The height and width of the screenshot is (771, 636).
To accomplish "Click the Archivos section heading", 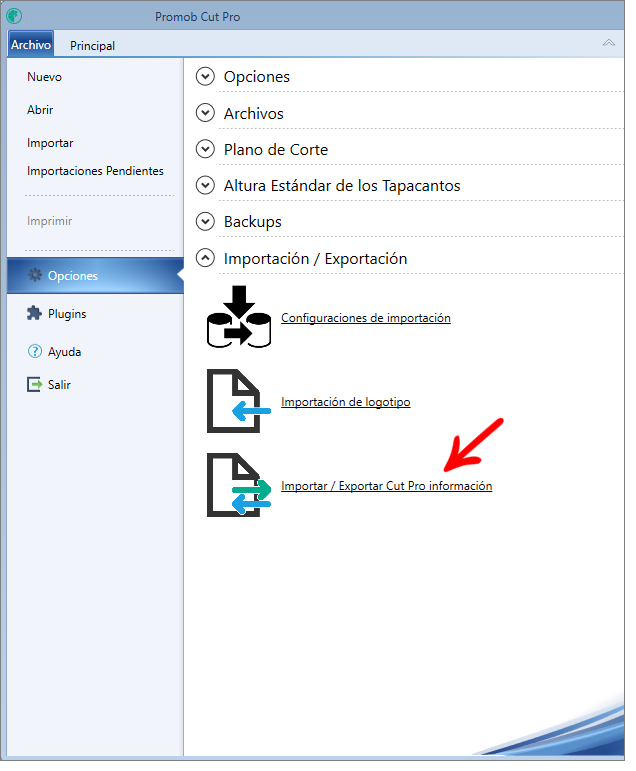I will point(254,114).
